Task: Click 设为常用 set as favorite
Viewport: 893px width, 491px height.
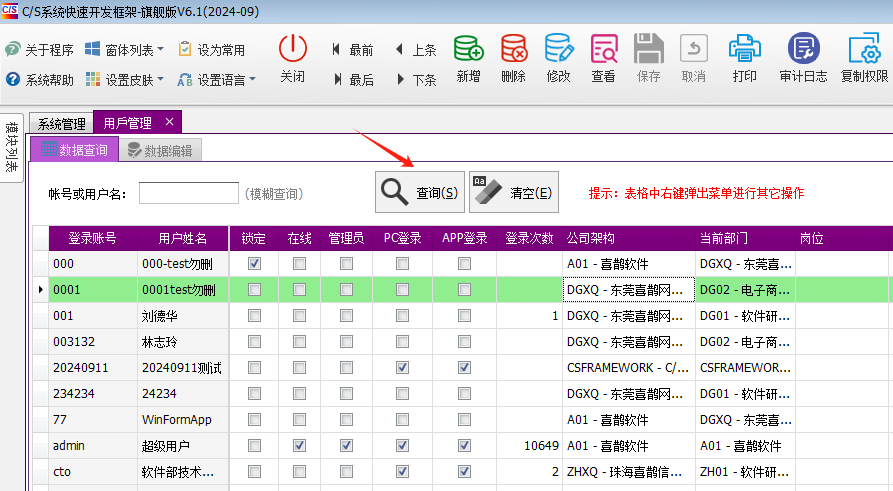Action: pos(211,50)
